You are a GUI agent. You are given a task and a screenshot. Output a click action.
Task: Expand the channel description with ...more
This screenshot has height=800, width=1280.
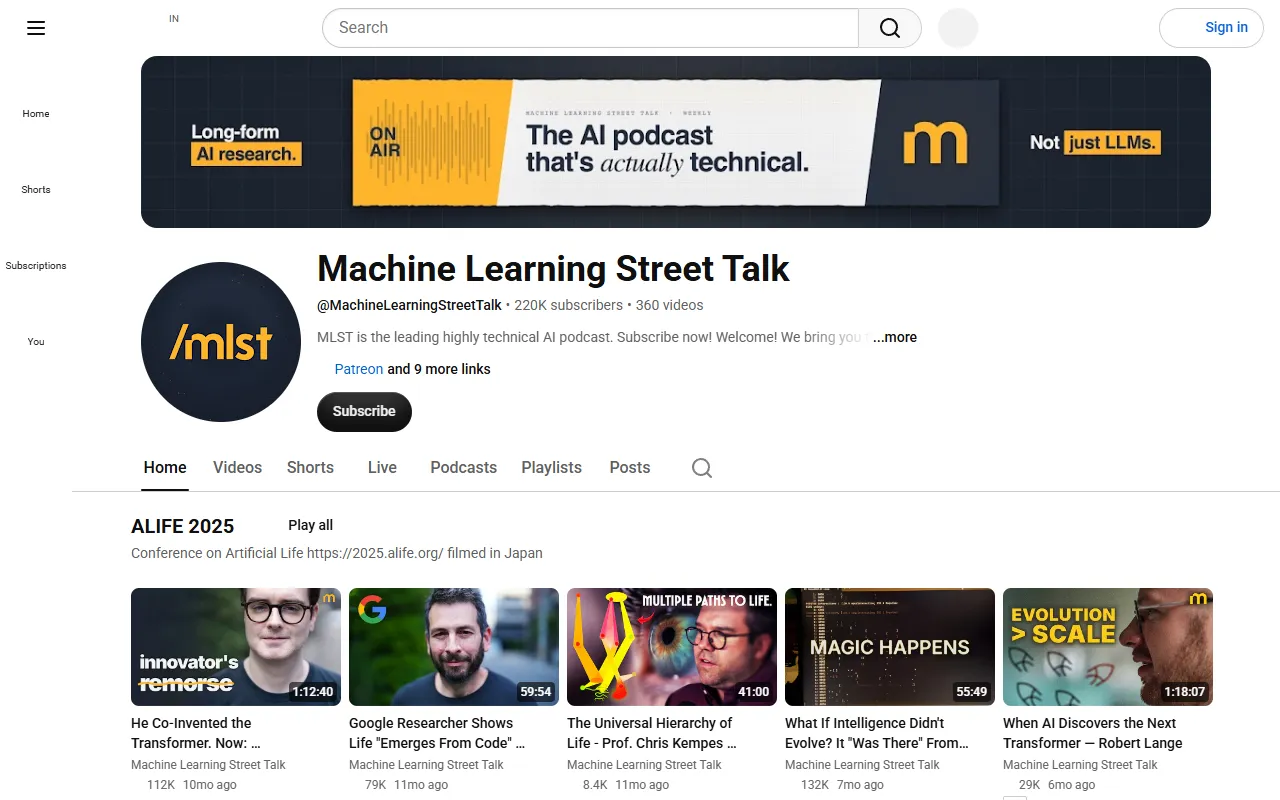[895, 338]
